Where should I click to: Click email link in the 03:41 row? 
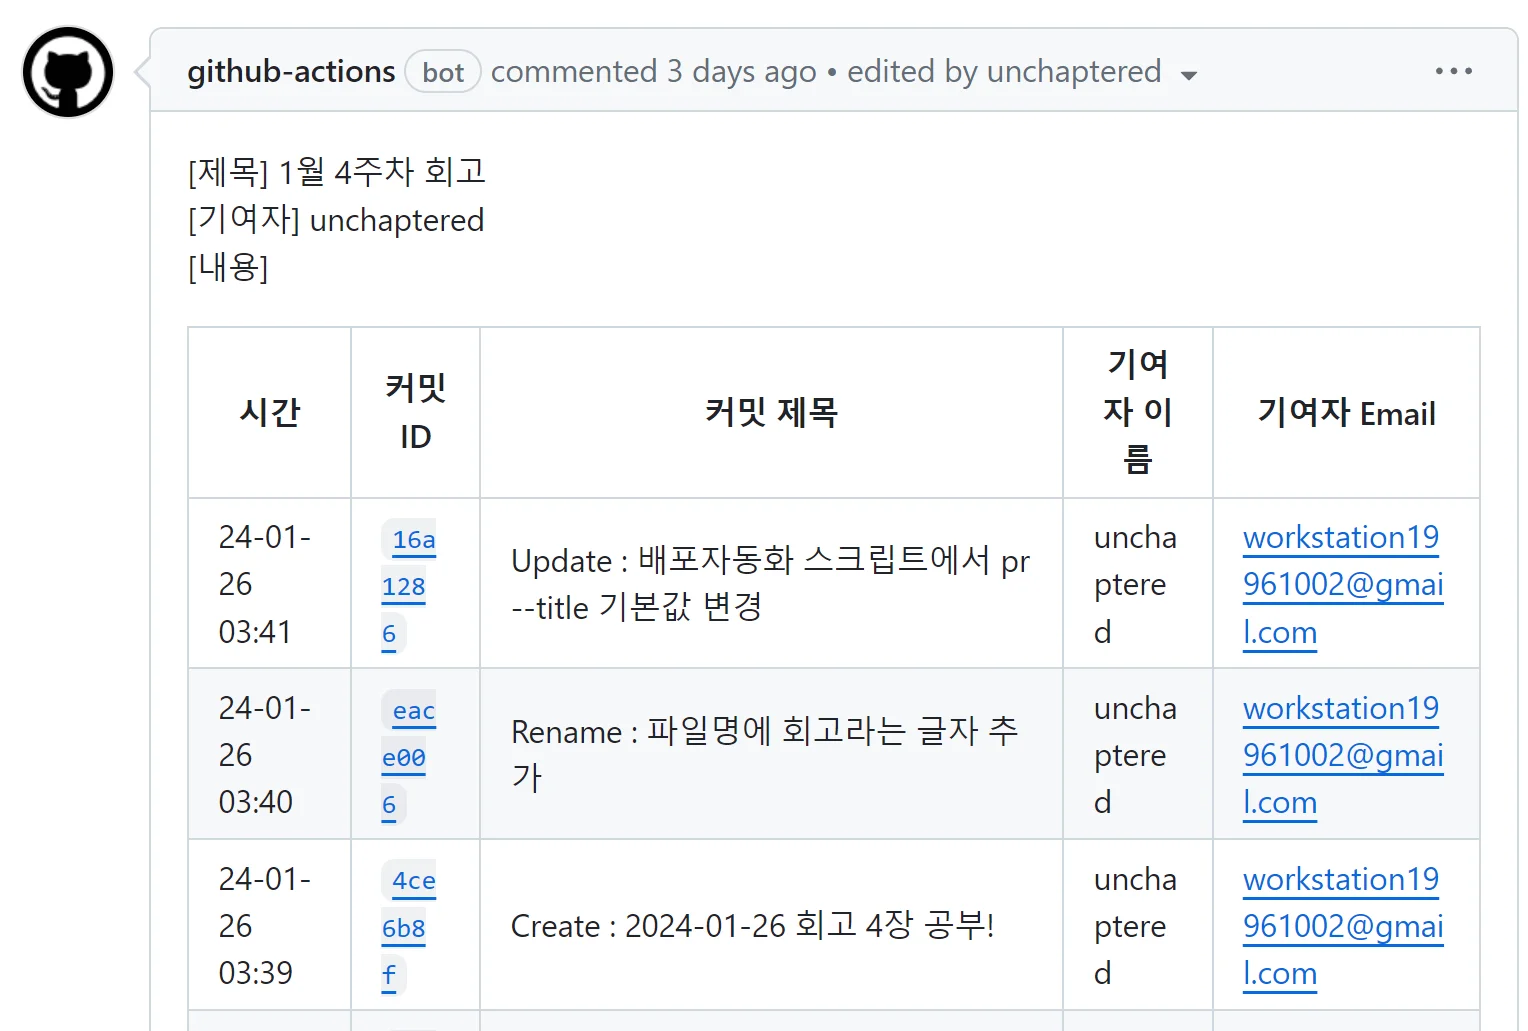point(1341,584)
